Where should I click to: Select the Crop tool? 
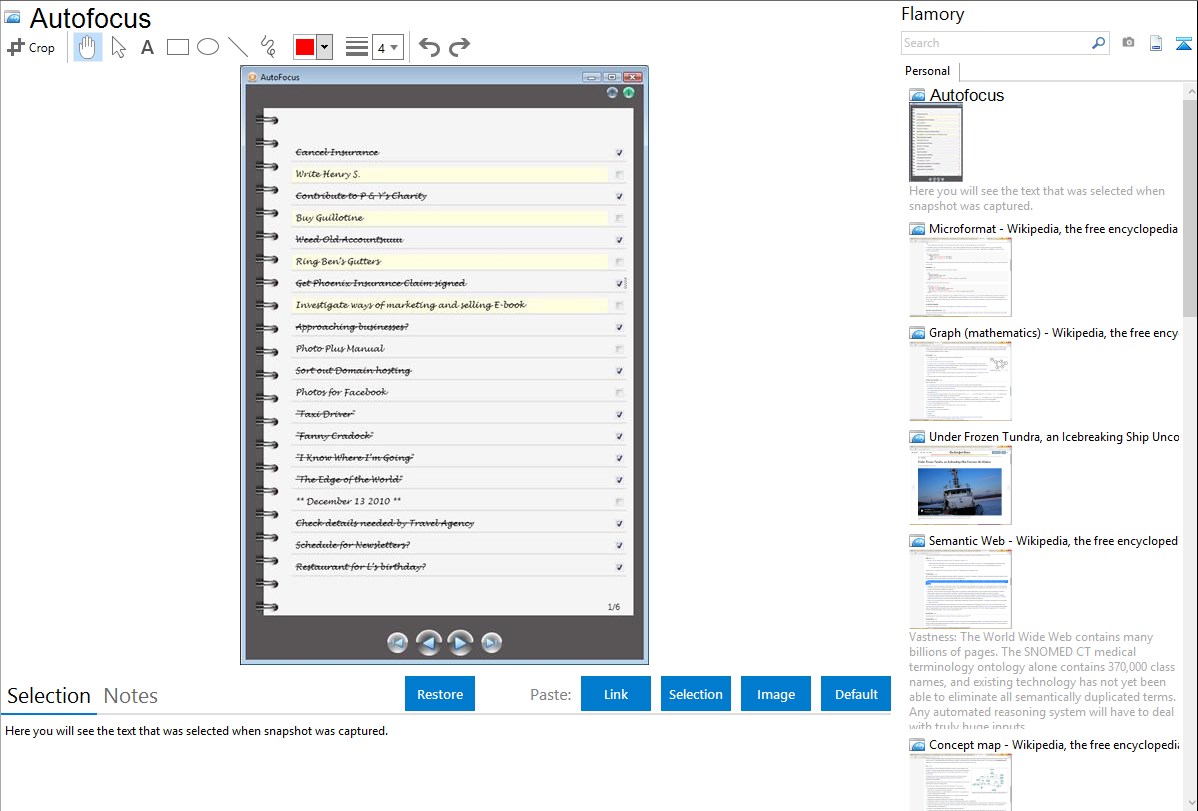pyautogui.click(x=31, y=47)
